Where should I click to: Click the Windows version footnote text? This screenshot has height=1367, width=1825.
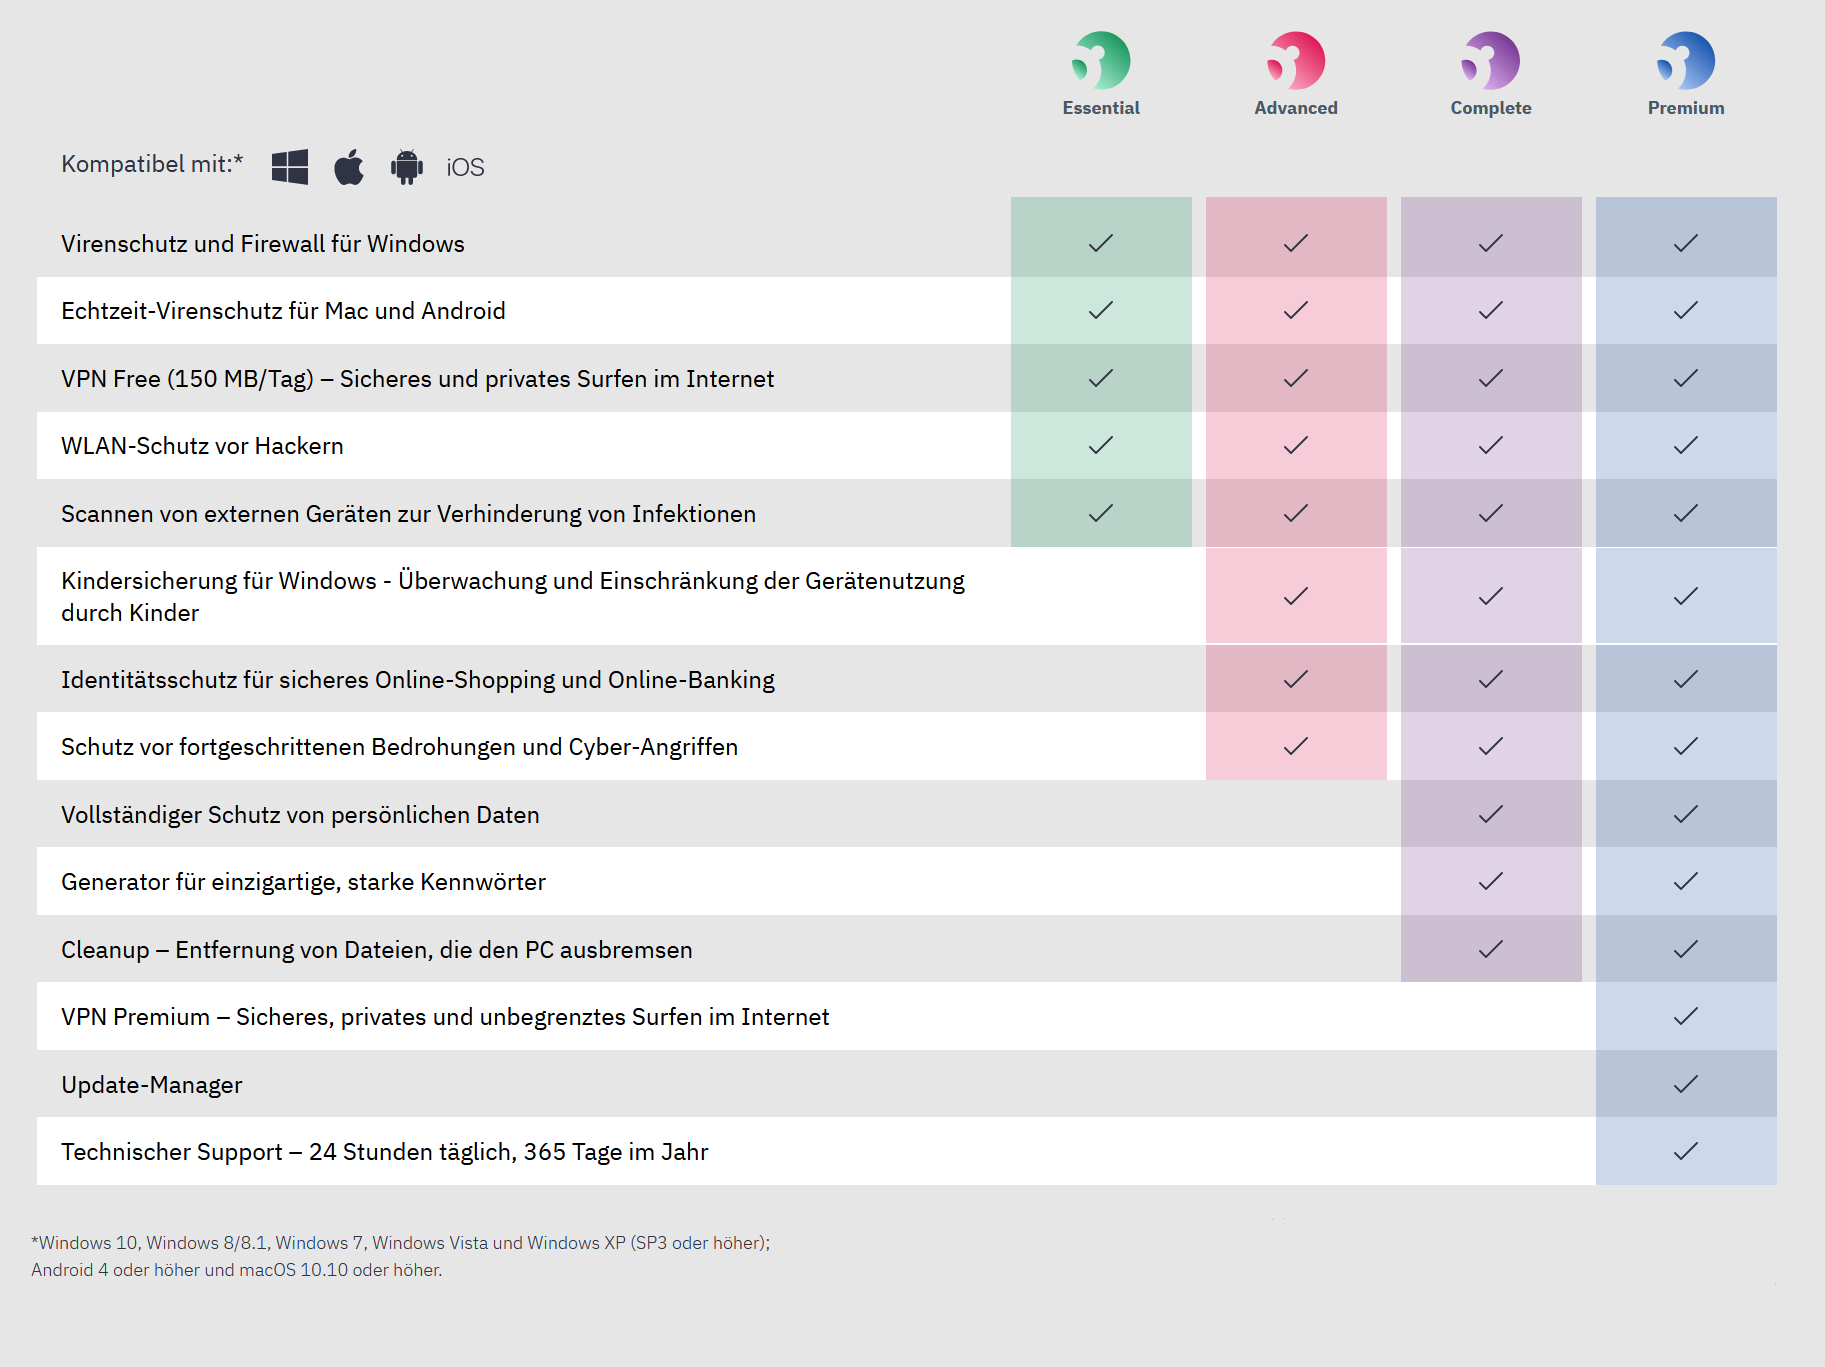coord(400,1243)
